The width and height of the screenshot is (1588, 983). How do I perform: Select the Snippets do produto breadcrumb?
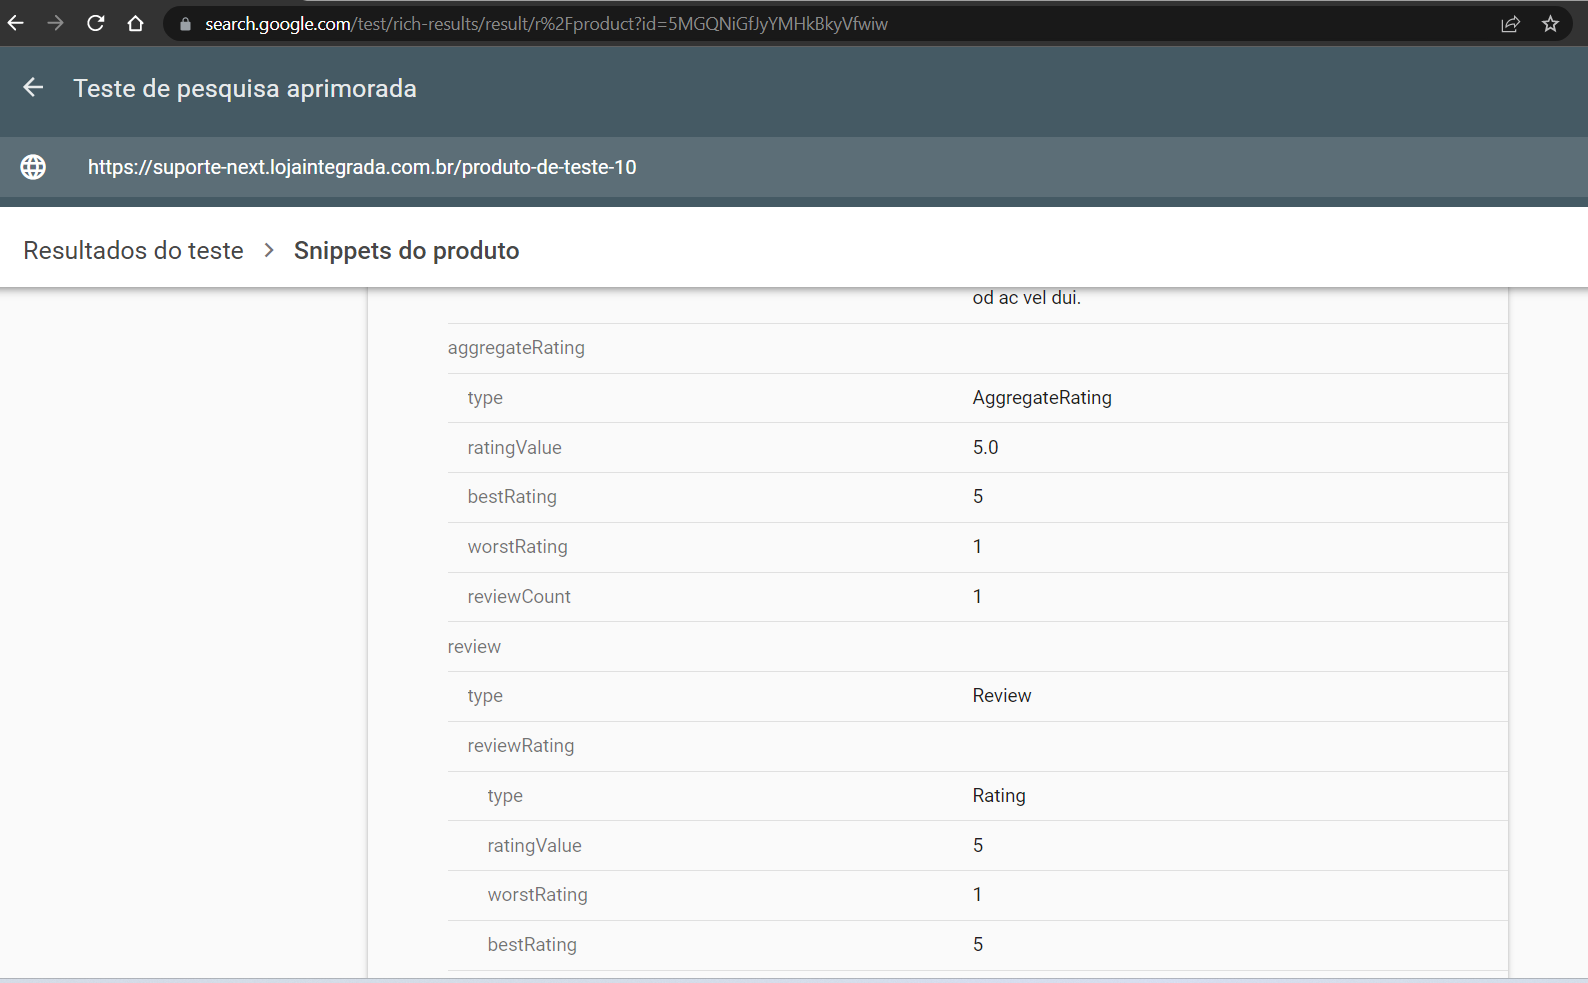coord(406,250)
